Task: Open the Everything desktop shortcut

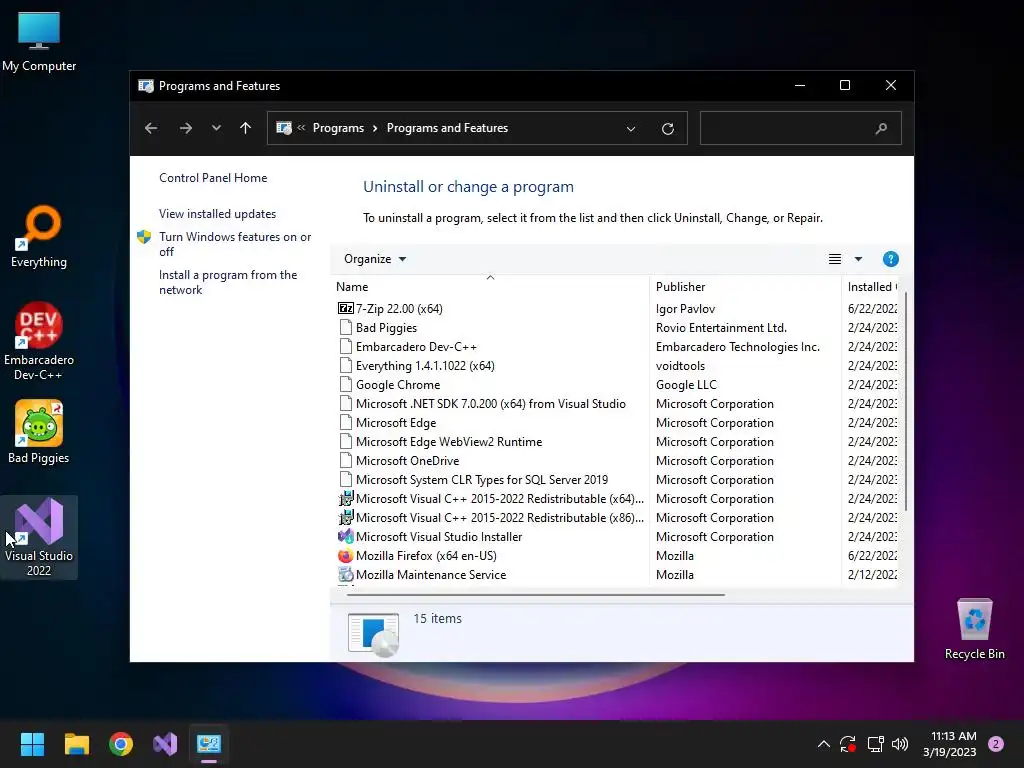Action: [39, 236]
